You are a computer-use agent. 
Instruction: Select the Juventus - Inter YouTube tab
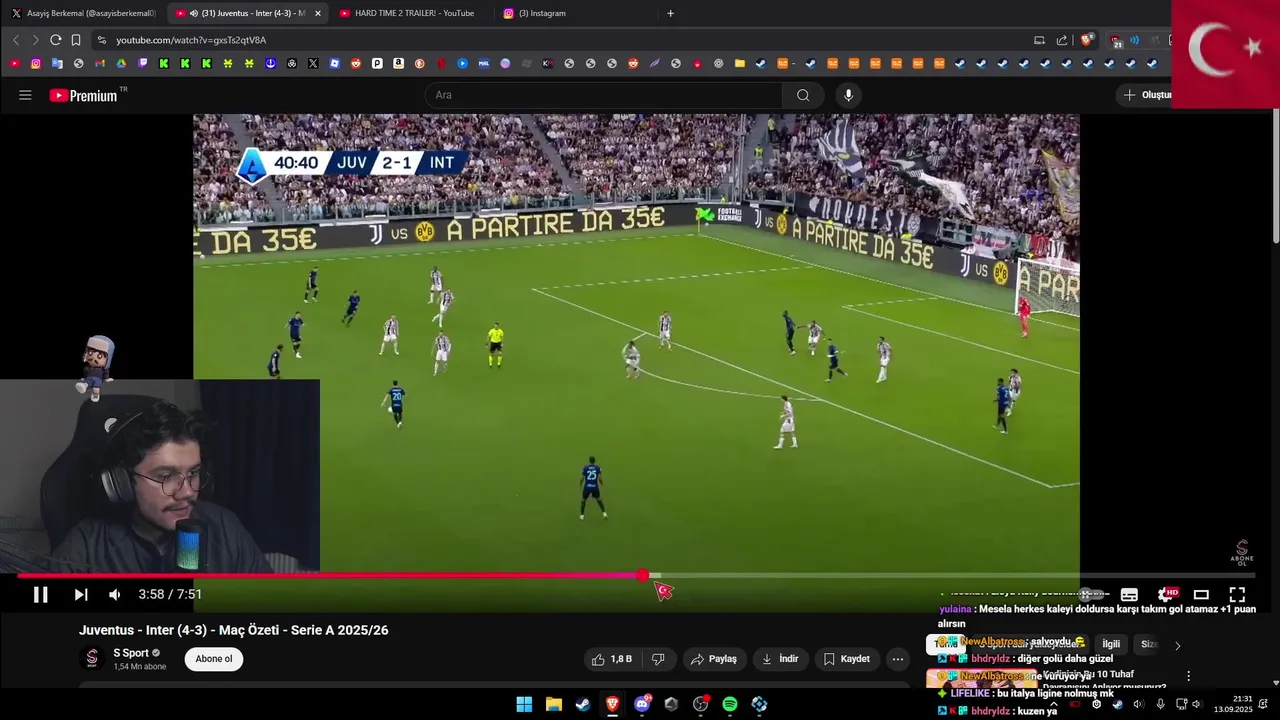pyautogui.click(x=250, y=13)
